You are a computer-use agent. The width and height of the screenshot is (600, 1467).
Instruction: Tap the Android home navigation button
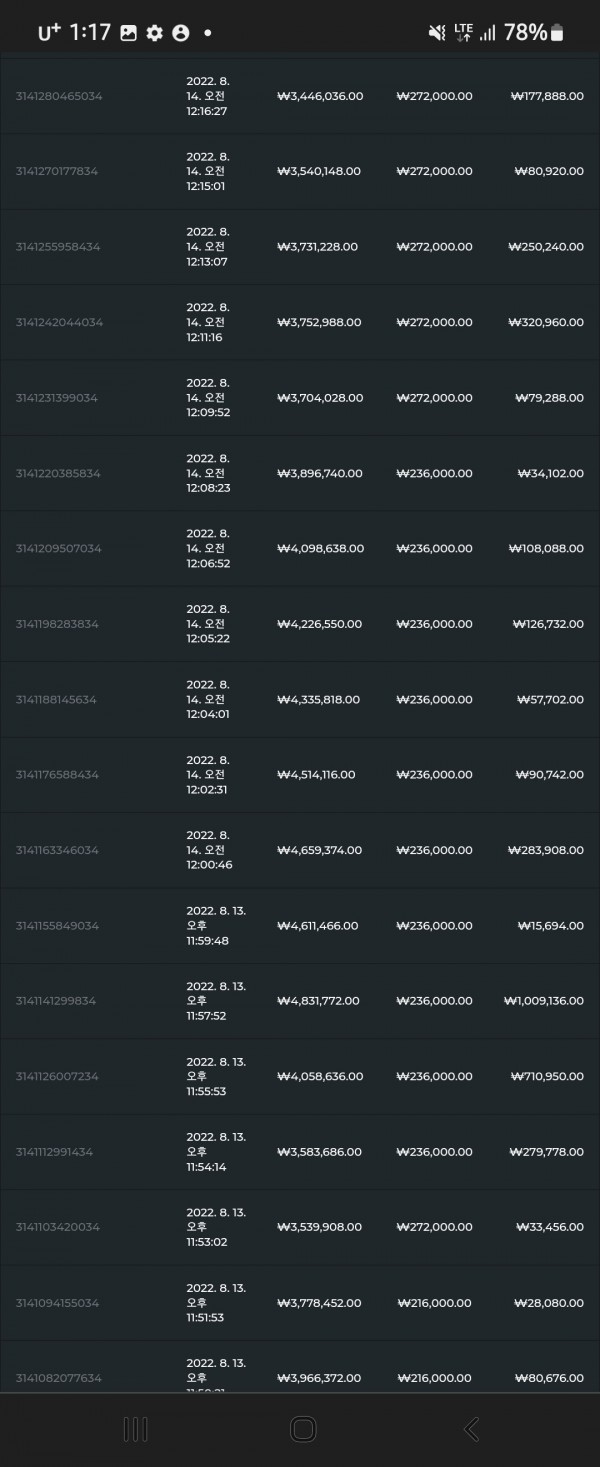[303, 1429]
